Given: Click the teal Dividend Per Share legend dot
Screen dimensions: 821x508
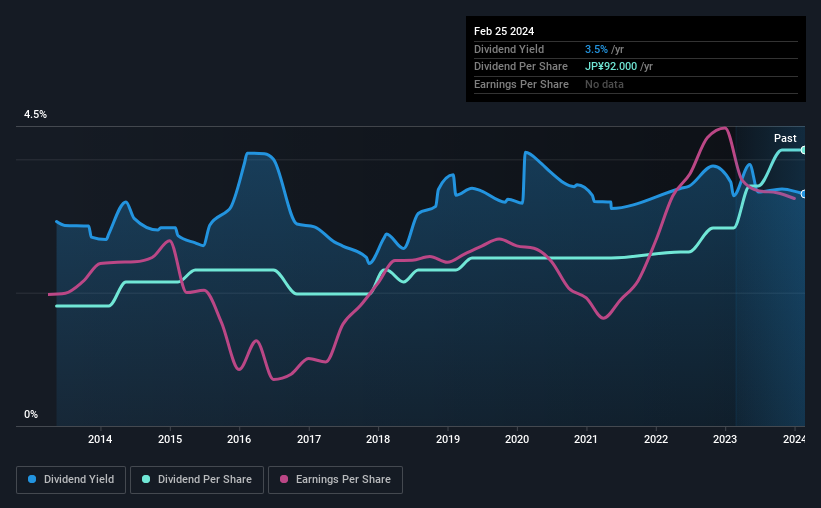Looking at the screenshot, I should (x=146, y=479).
